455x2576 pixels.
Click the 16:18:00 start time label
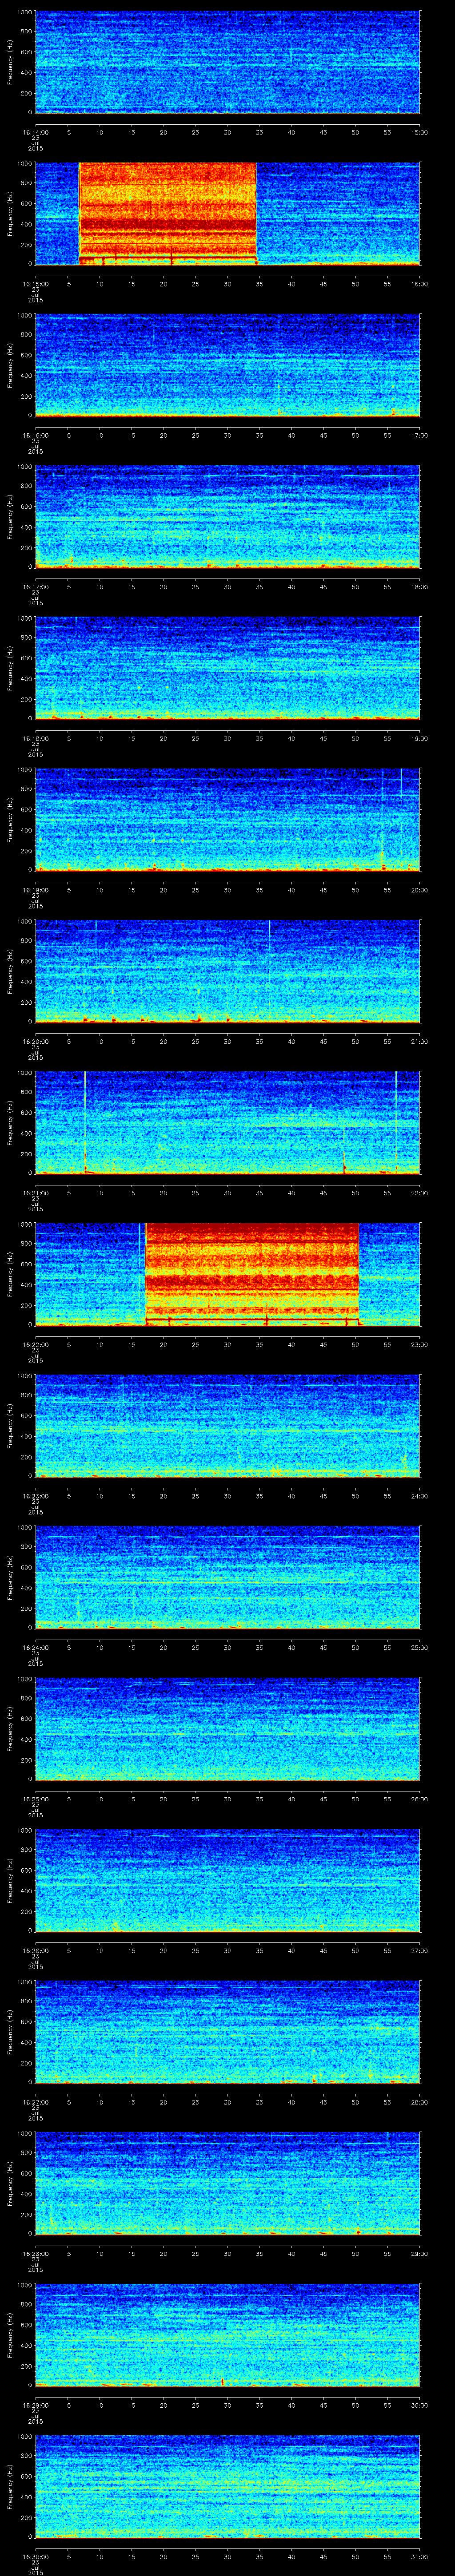pos(35,738)
